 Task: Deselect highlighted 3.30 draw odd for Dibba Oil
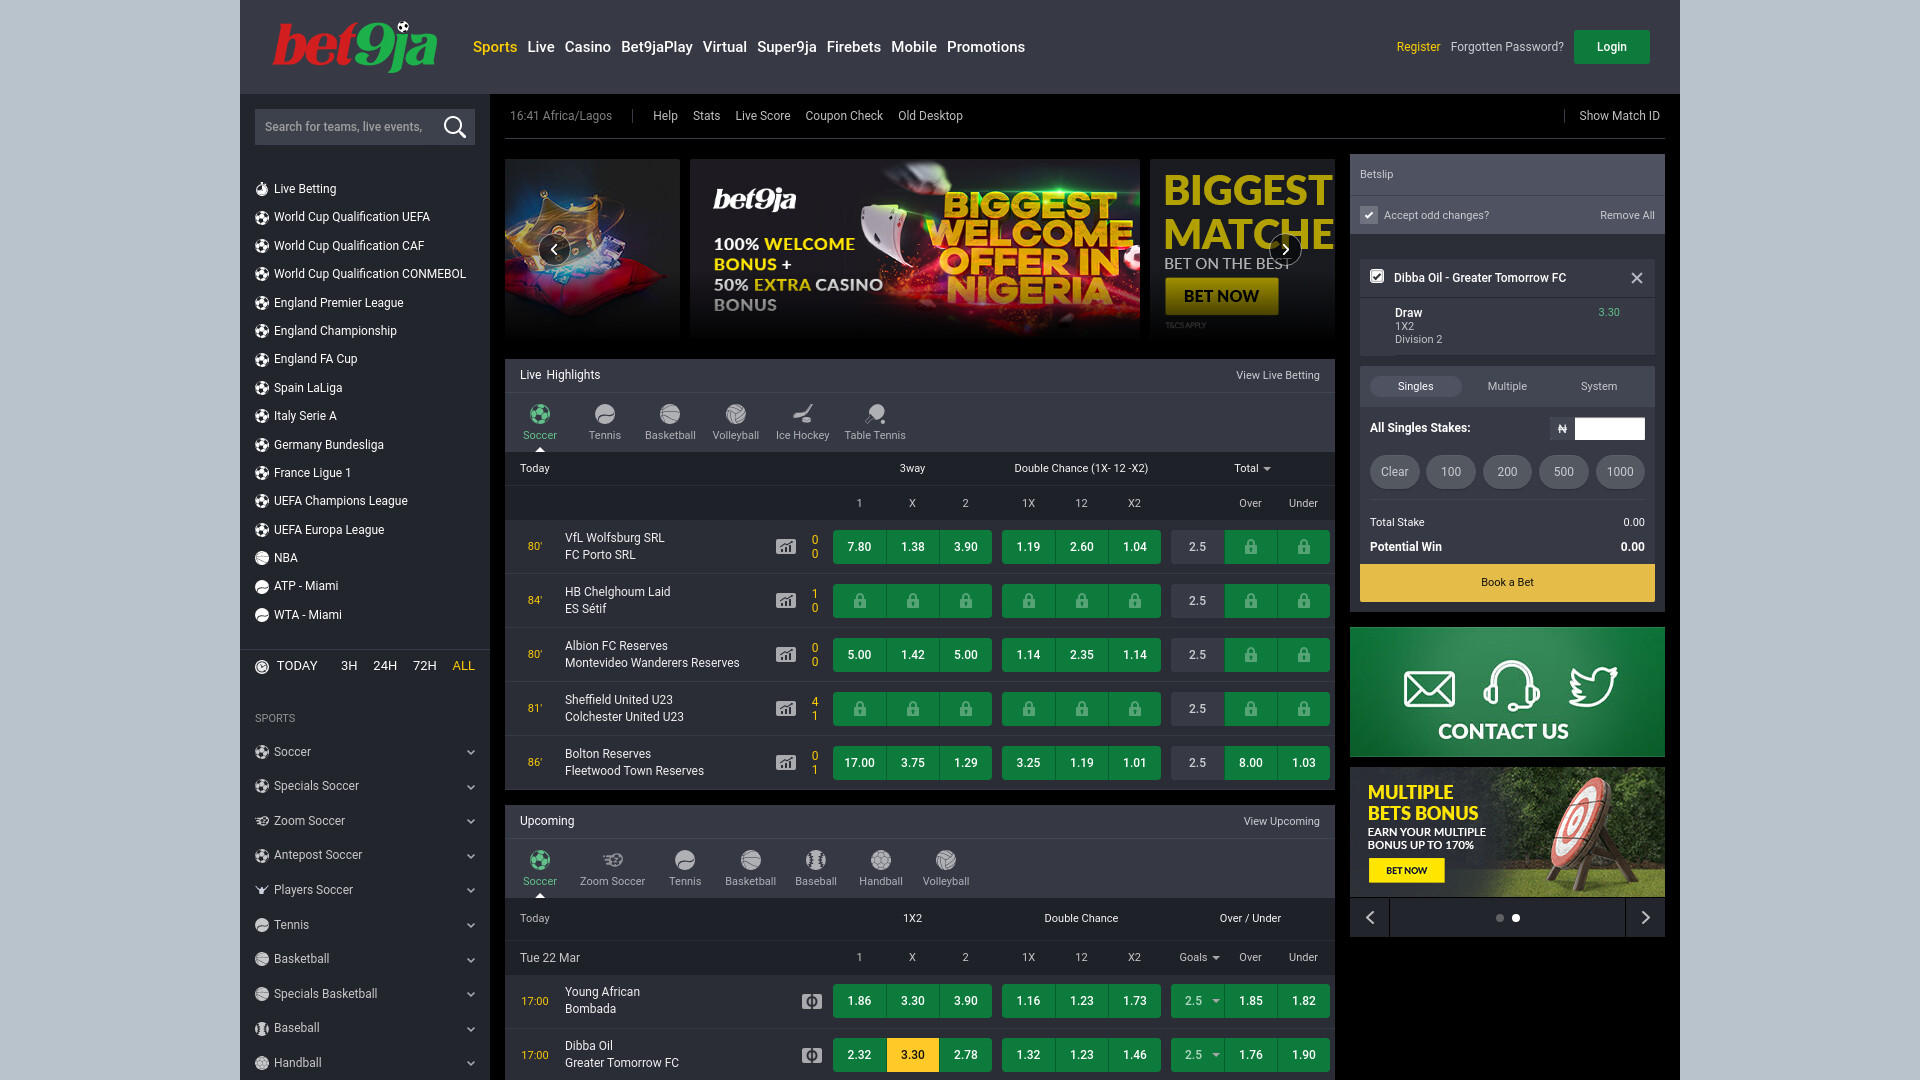tap(912, 1055)
